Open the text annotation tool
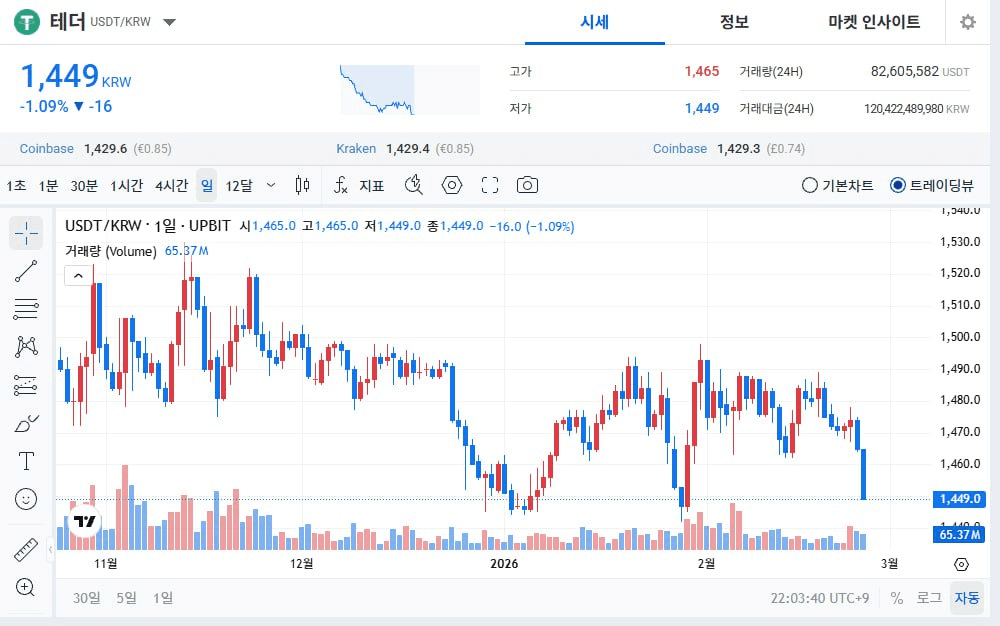 click(x=27, y=460)
